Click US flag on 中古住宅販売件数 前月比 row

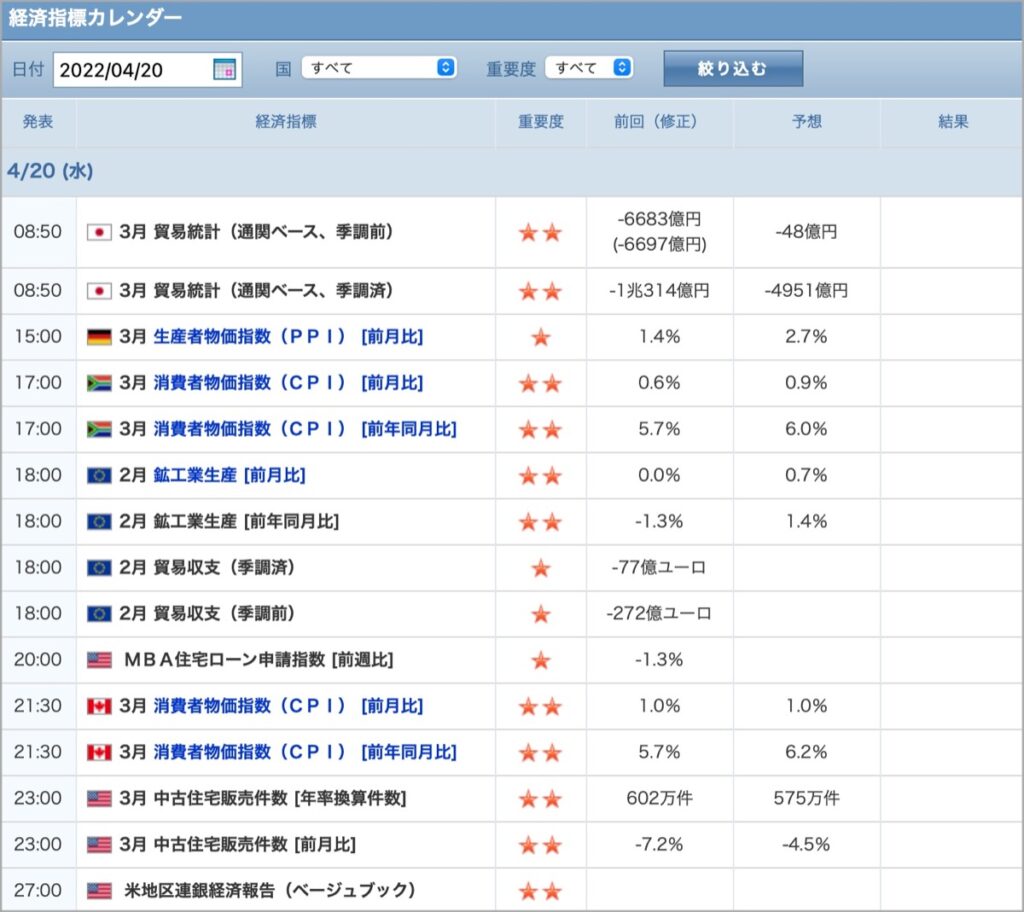(99, 845)
